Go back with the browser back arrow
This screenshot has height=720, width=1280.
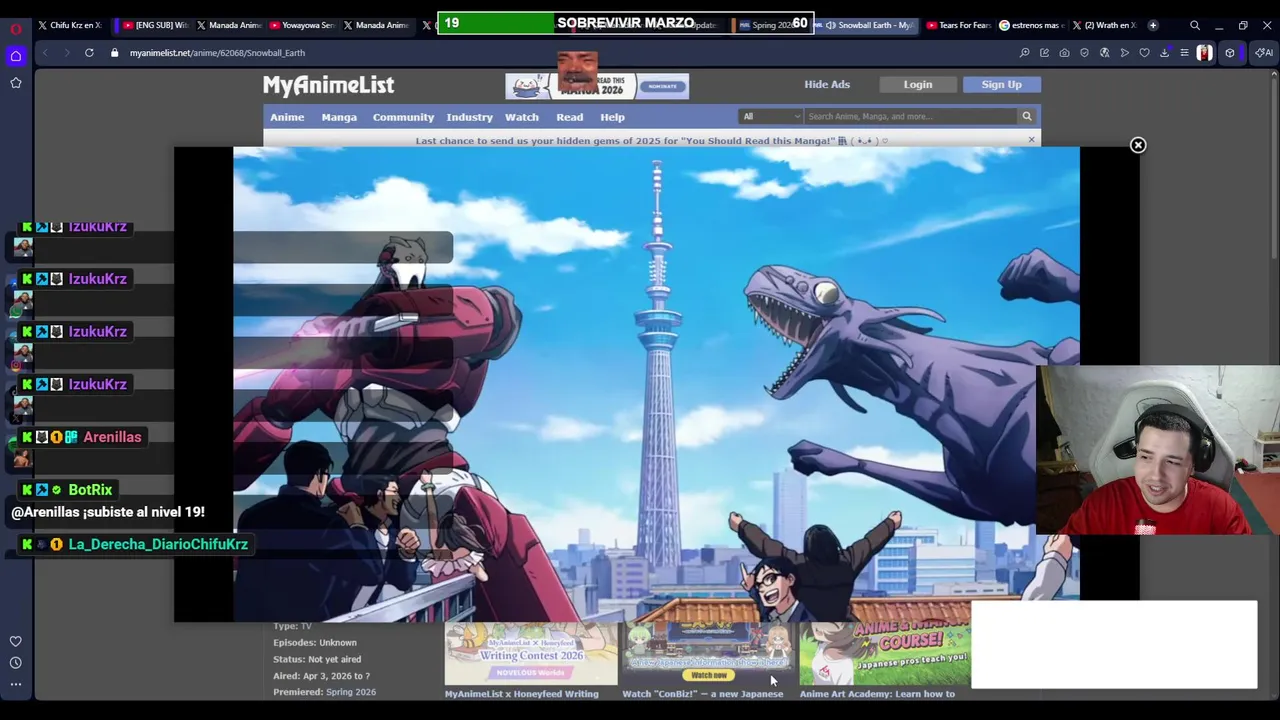click(44, 53)
